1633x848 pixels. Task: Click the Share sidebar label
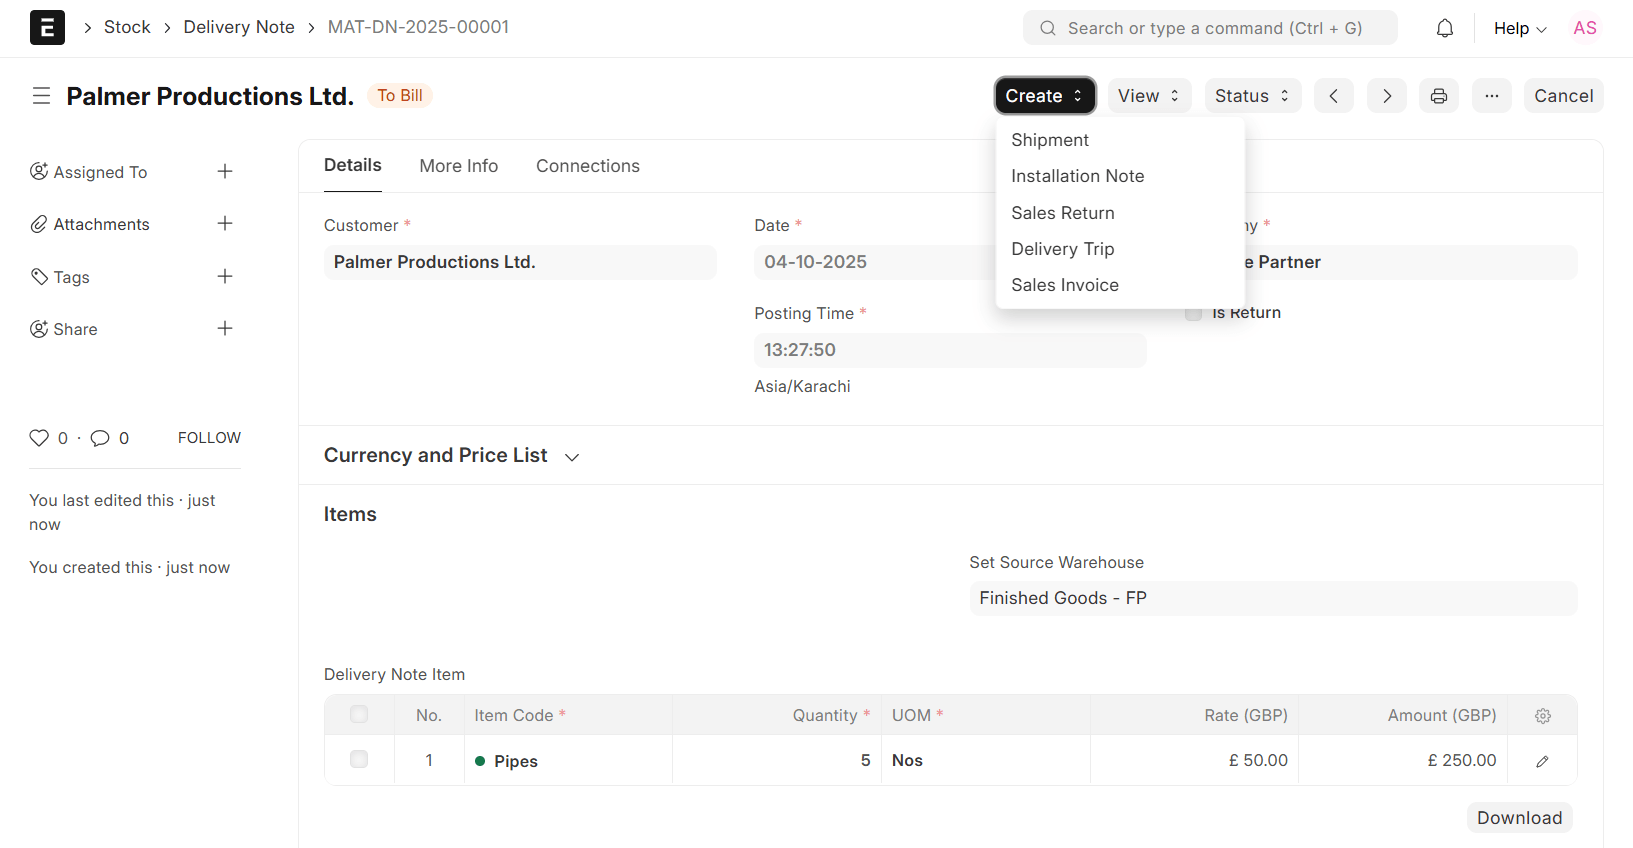coord(75,329)
